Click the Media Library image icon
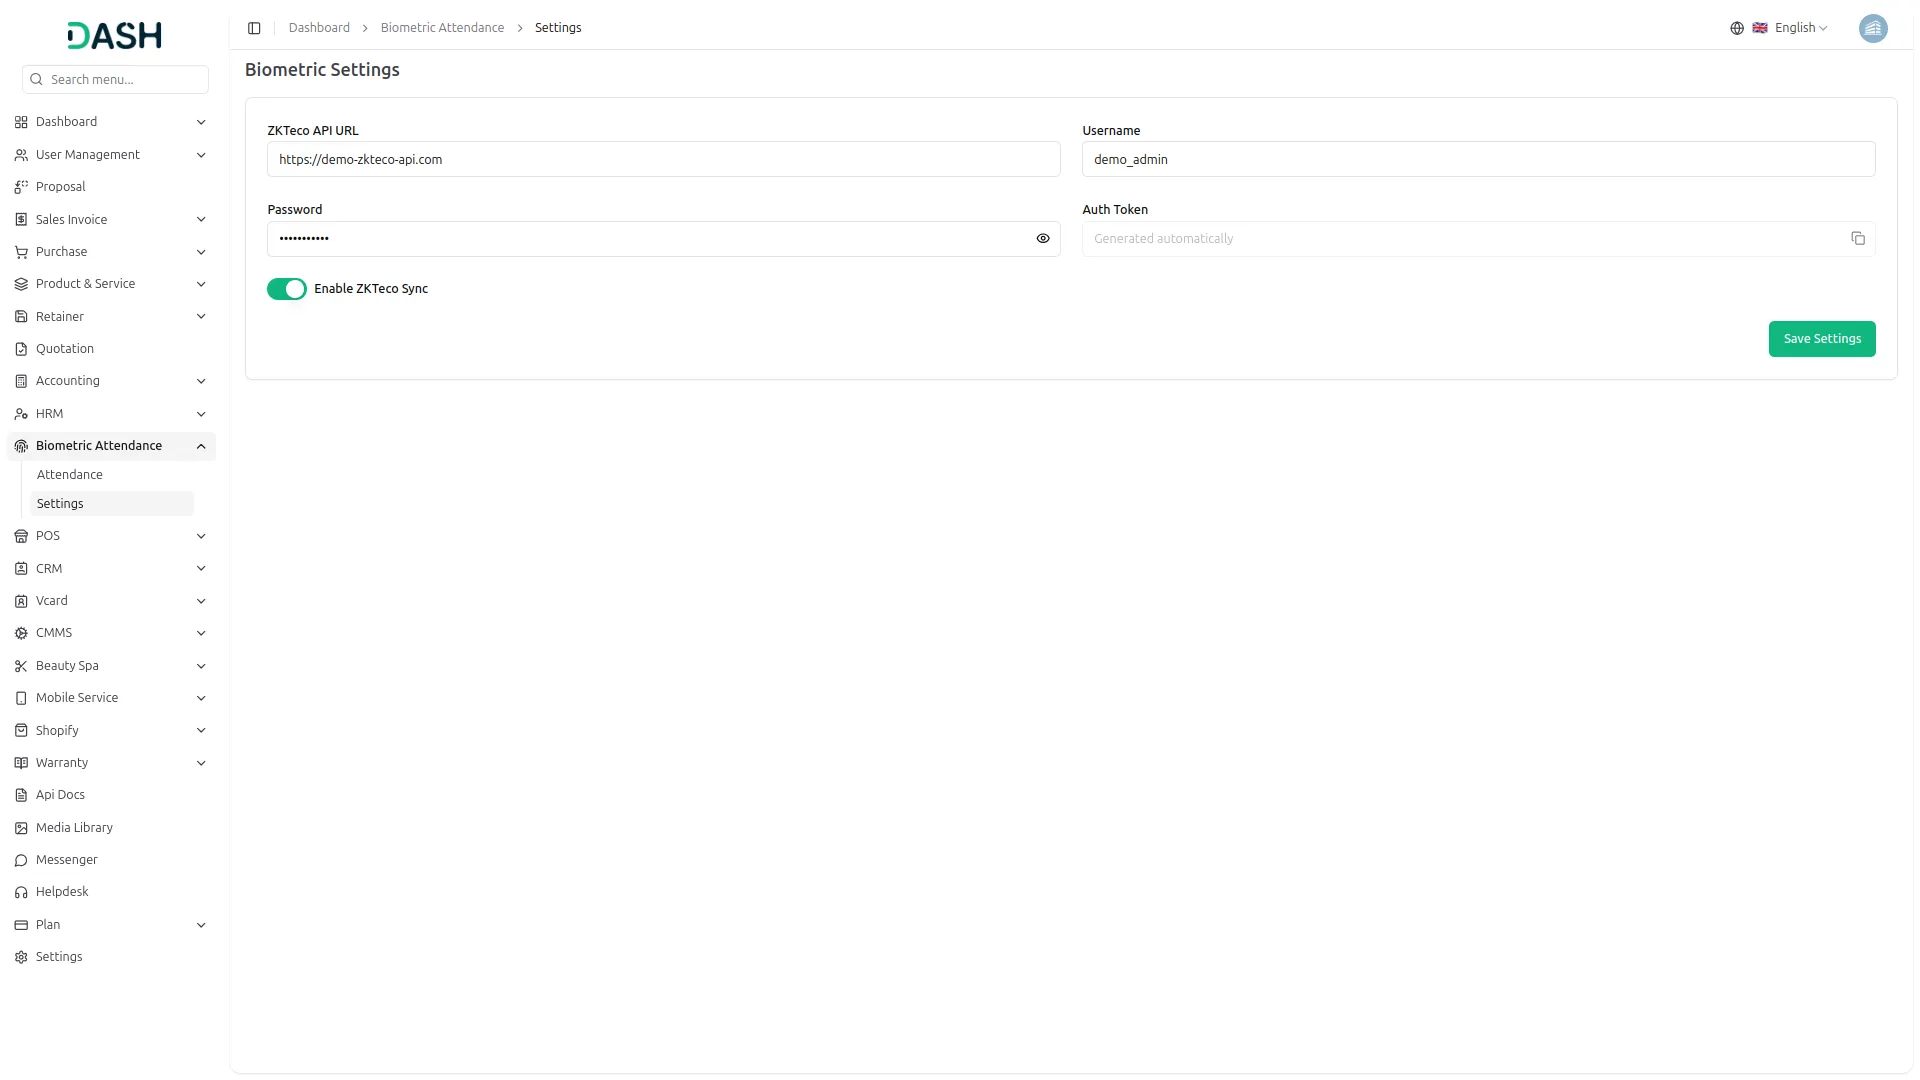Viewport: 1920px width, 1080px height. [x=21, y=828]
